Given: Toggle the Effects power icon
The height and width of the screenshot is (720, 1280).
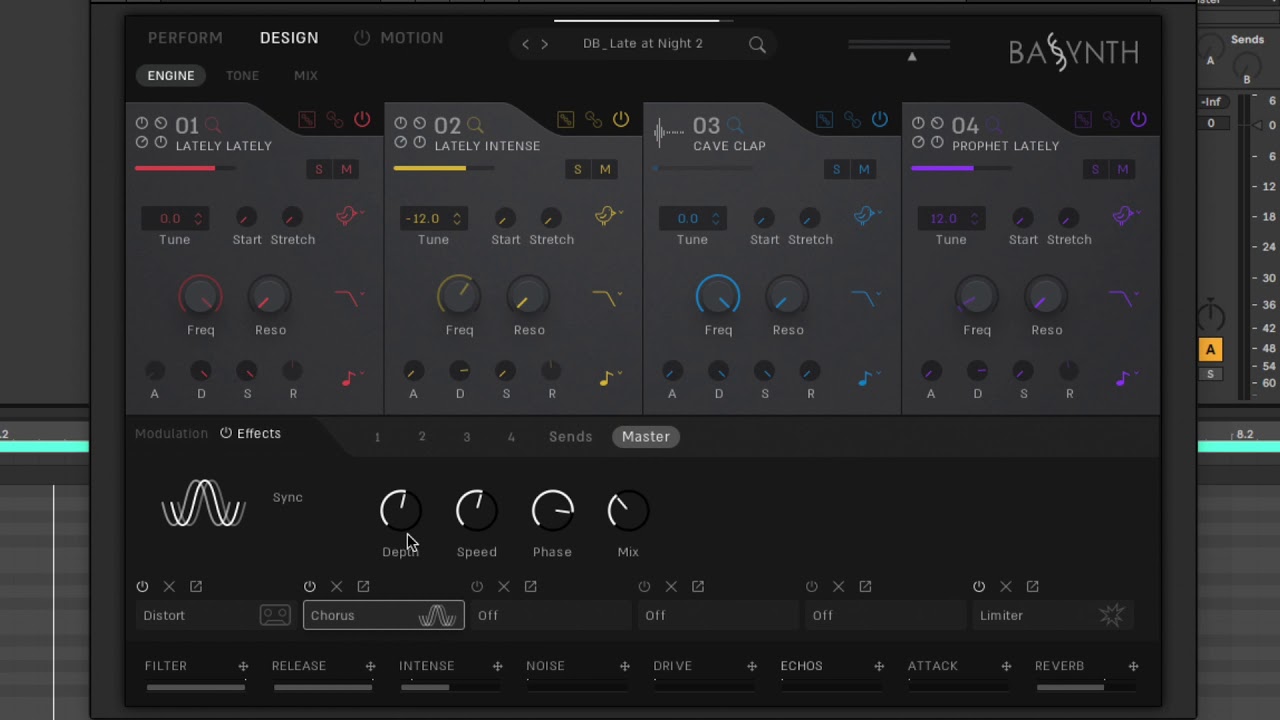Looking at the screenshot, I should (x=226, y=433).
